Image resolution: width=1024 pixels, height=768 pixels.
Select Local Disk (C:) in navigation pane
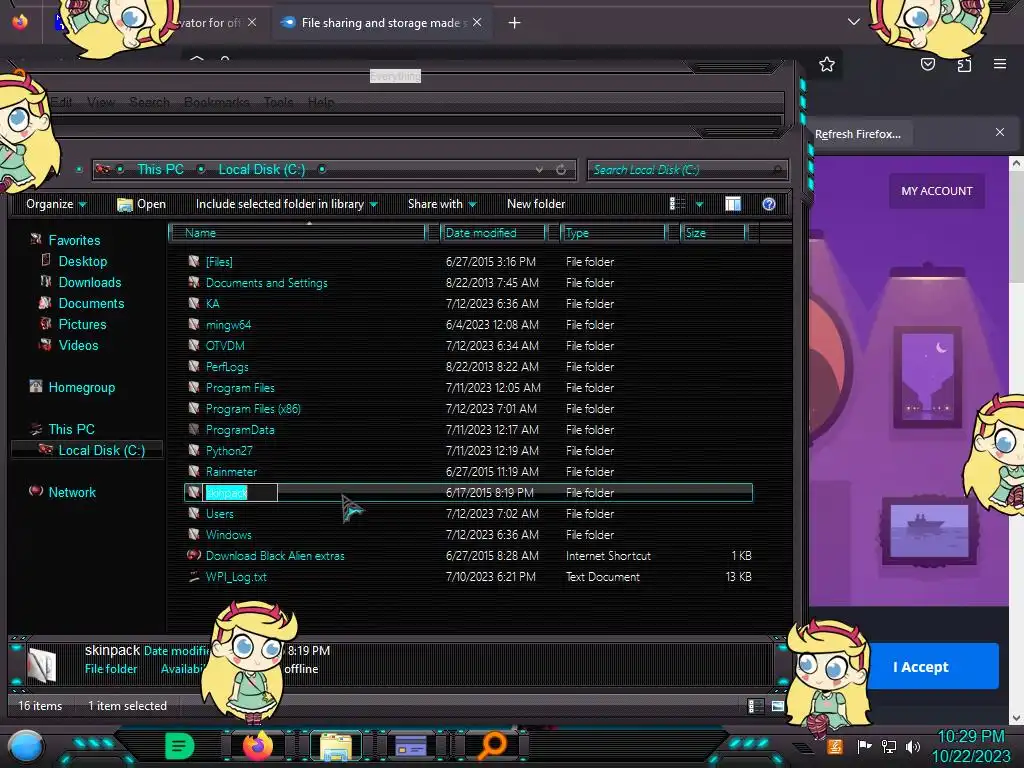101,450
